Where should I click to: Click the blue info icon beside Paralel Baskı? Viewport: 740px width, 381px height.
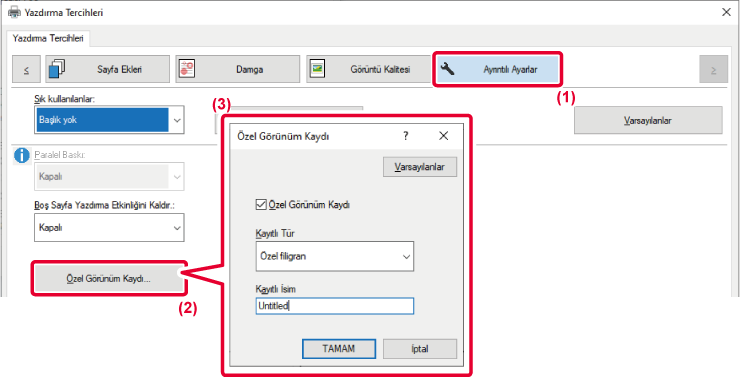[x=21, y=156]
